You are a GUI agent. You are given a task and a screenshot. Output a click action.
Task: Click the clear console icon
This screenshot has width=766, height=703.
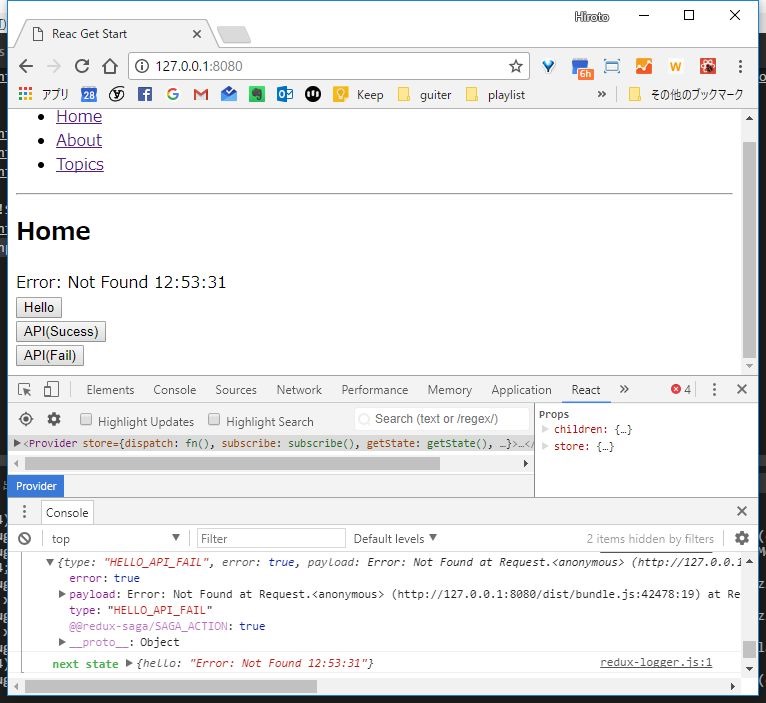[x=24, y=538]
